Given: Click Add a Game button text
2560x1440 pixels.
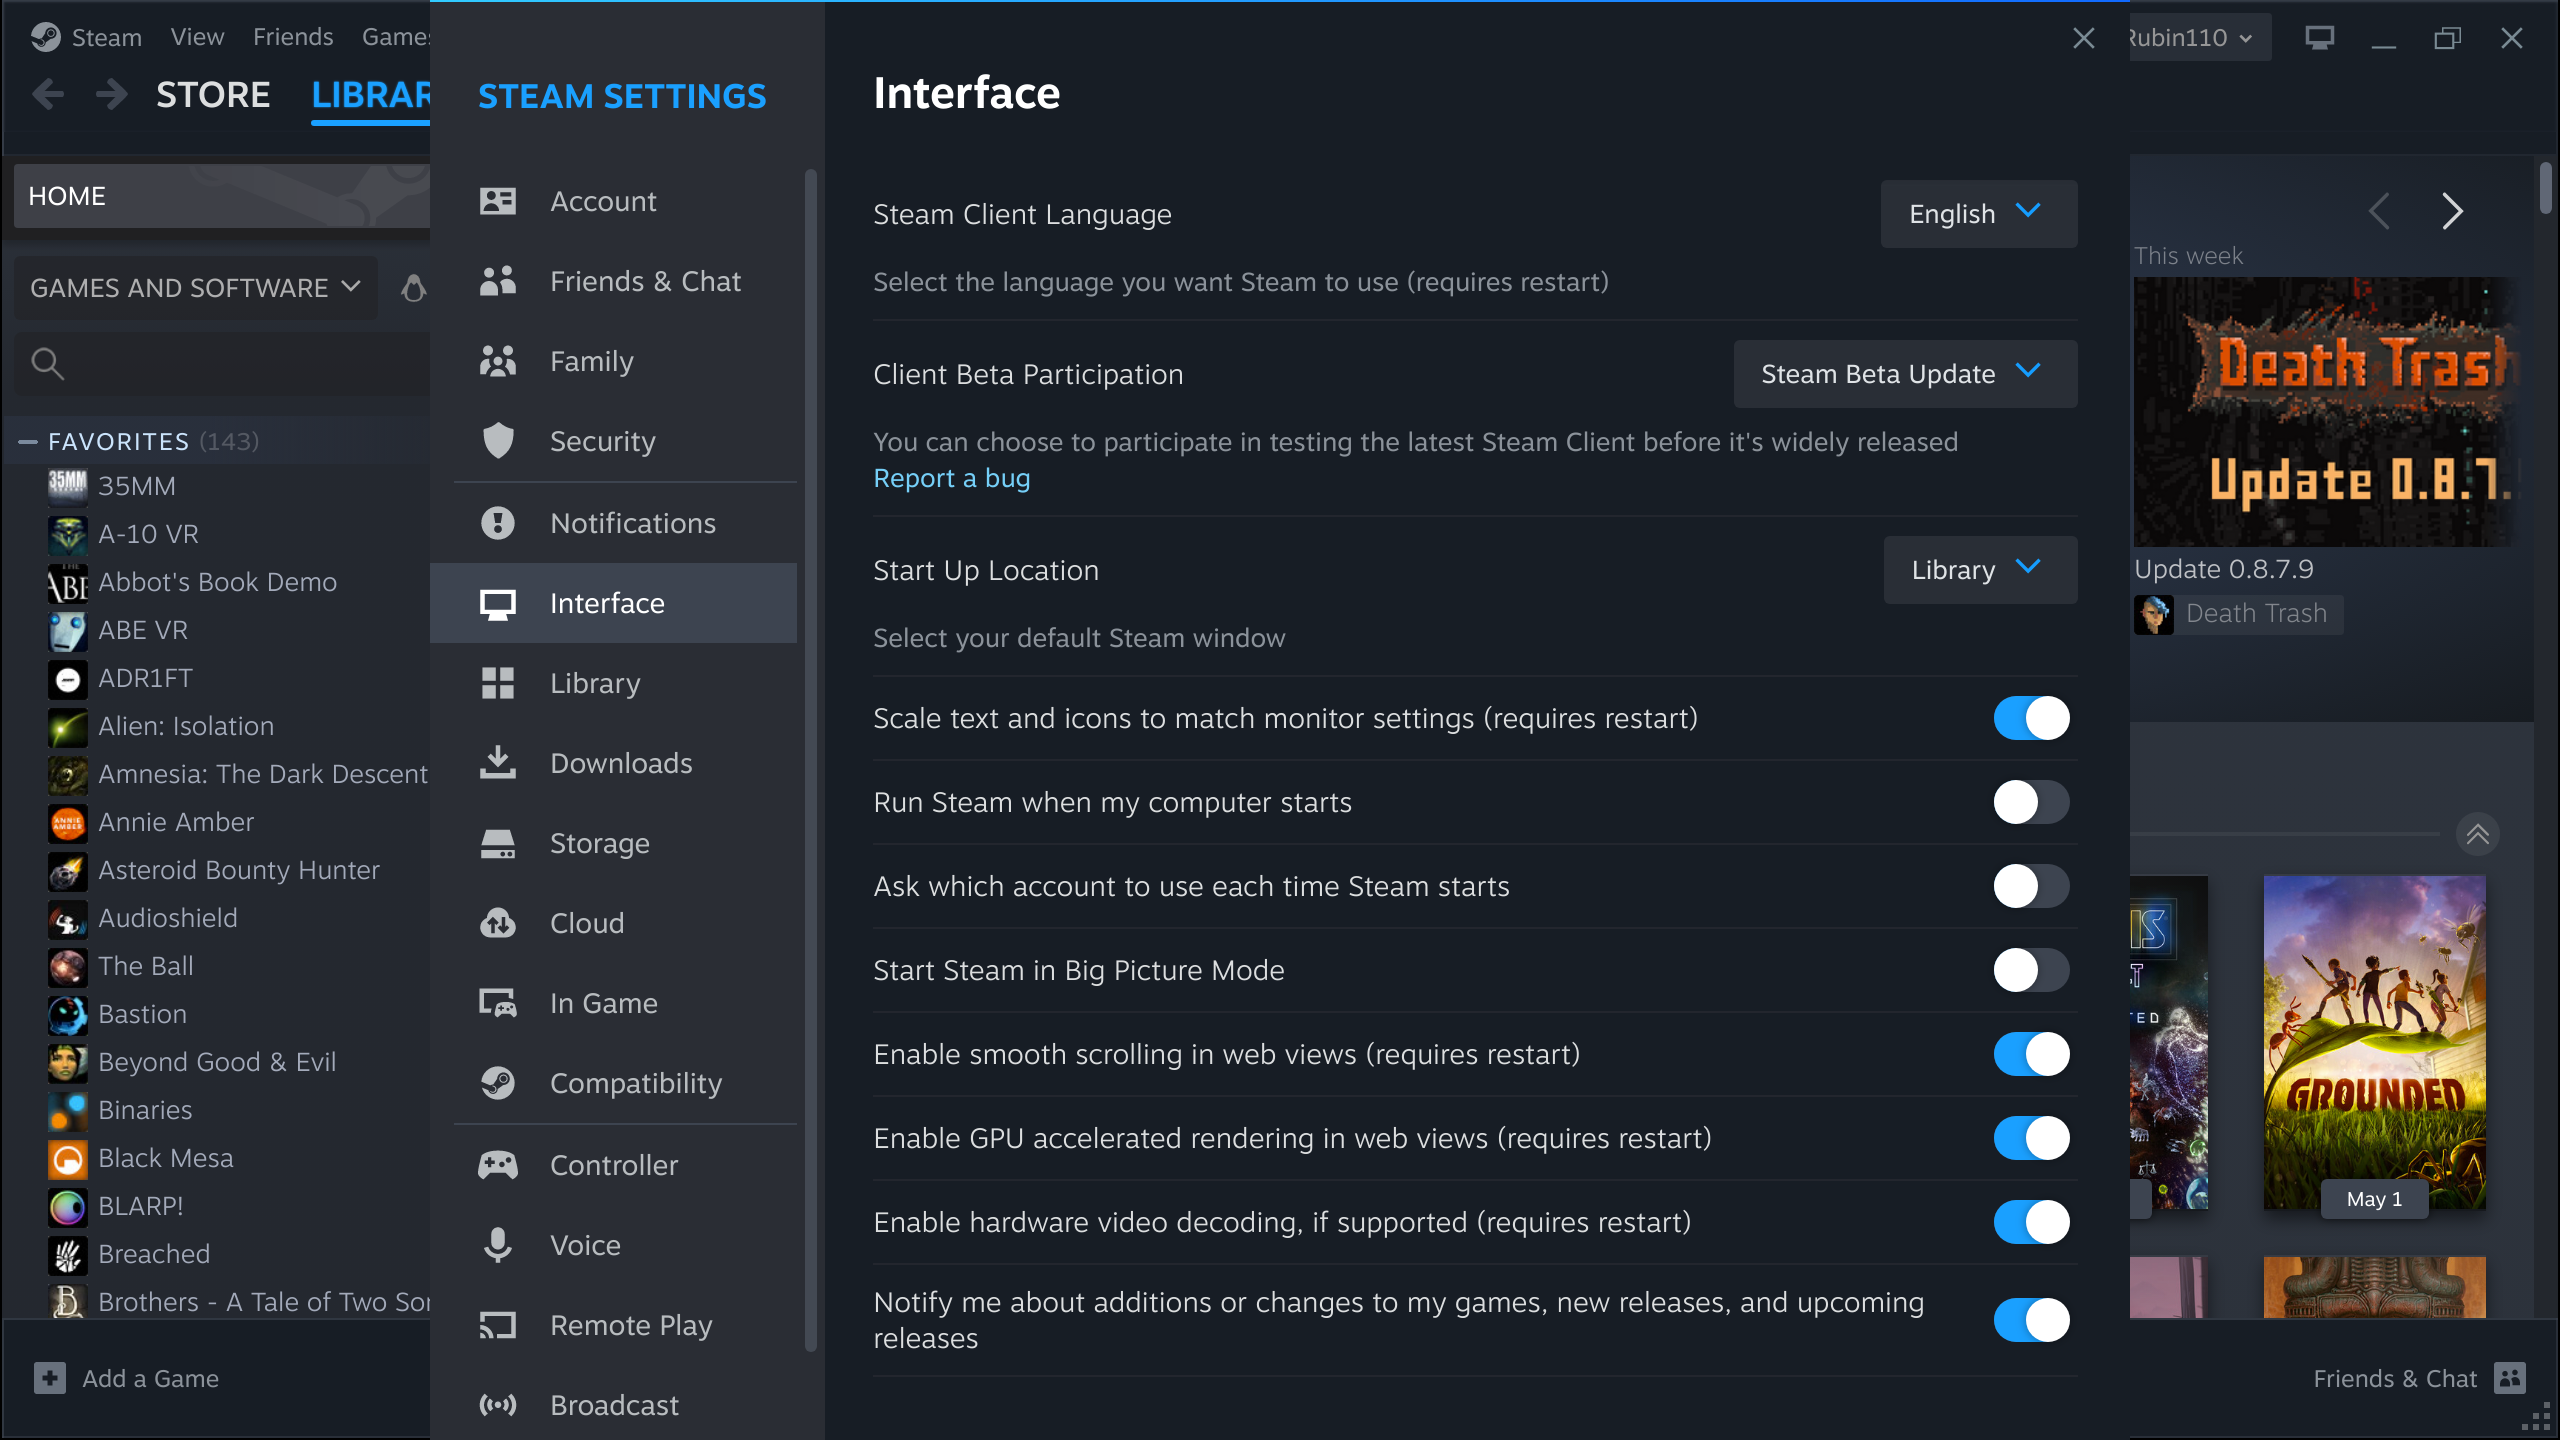Looking at the screenshot, I should pyautogui.click(x=150, y=1378).
